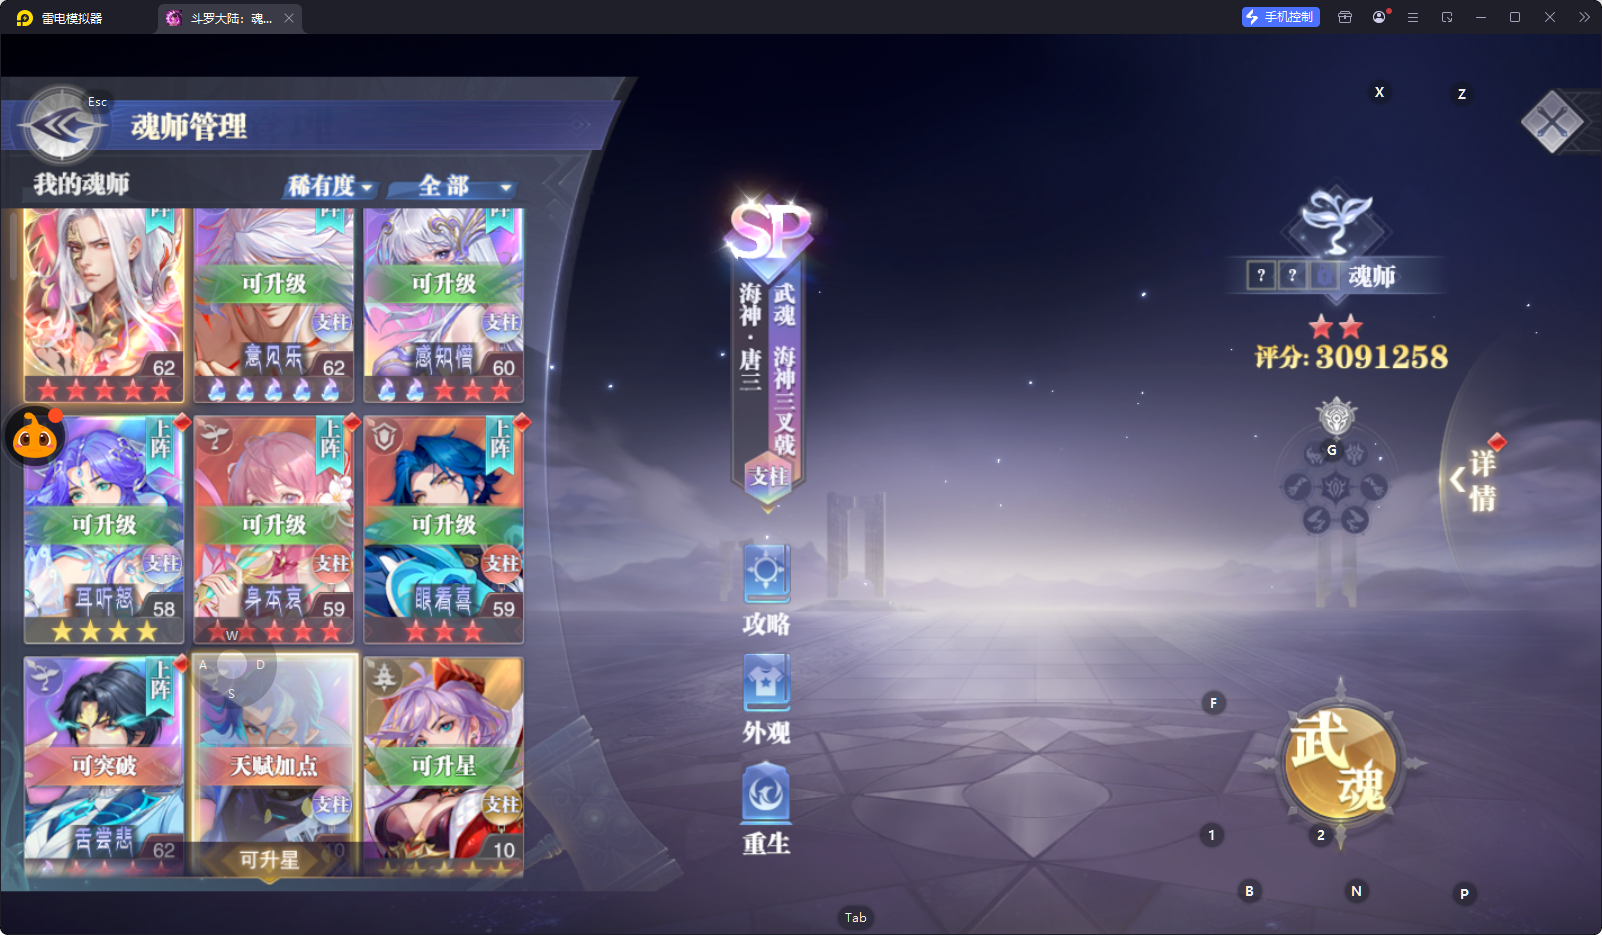Open the emulator gift box icon
1602x935 pixels.
[1345, 17]
